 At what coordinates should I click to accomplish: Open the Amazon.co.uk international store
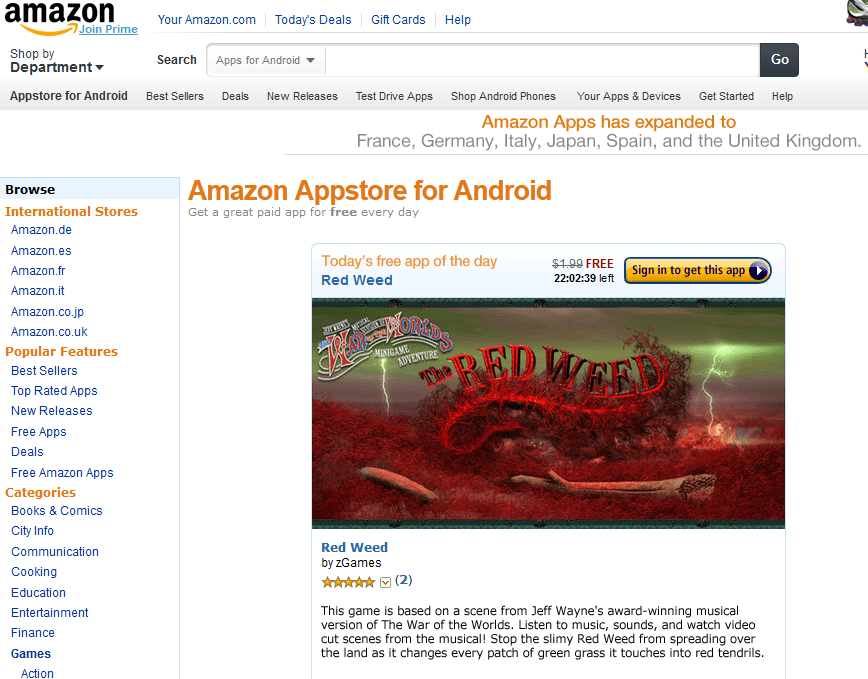49,332
